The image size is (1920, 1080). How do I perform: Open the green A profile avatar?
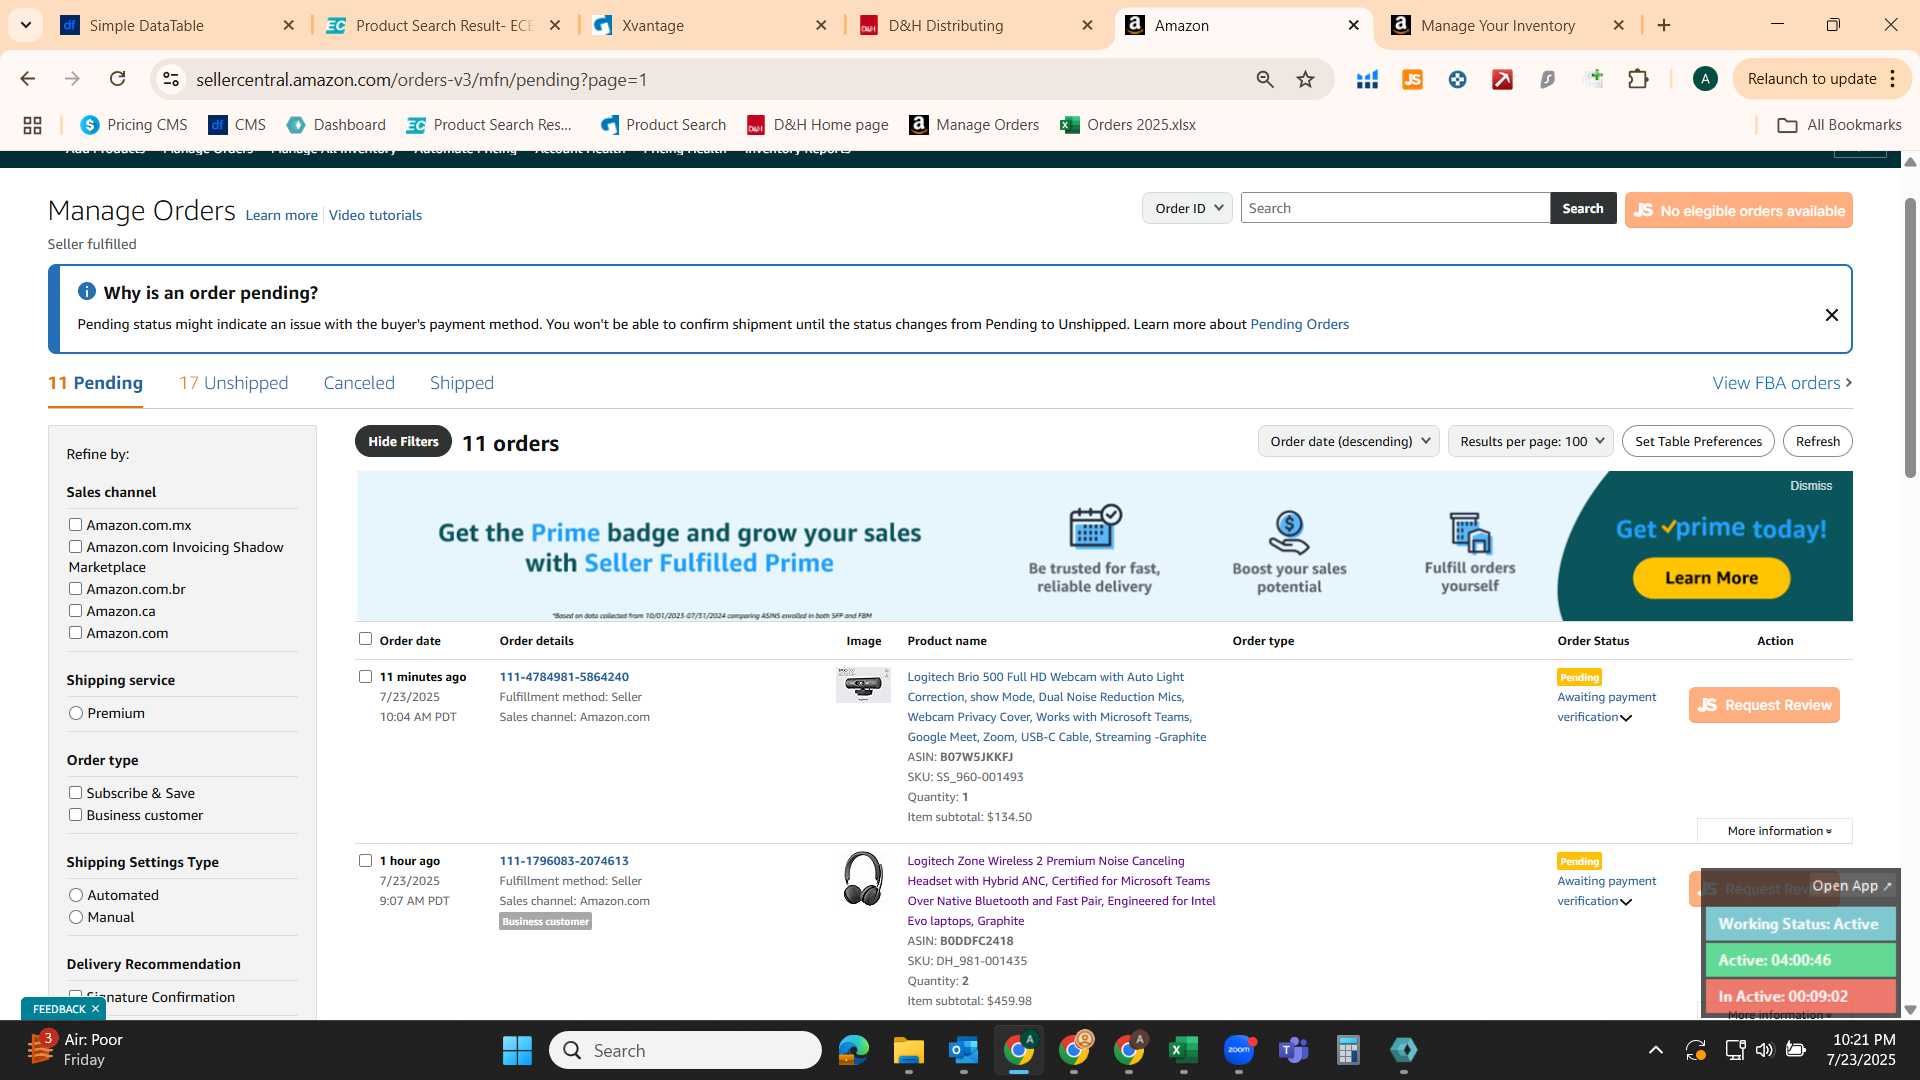pos(1705,79)
